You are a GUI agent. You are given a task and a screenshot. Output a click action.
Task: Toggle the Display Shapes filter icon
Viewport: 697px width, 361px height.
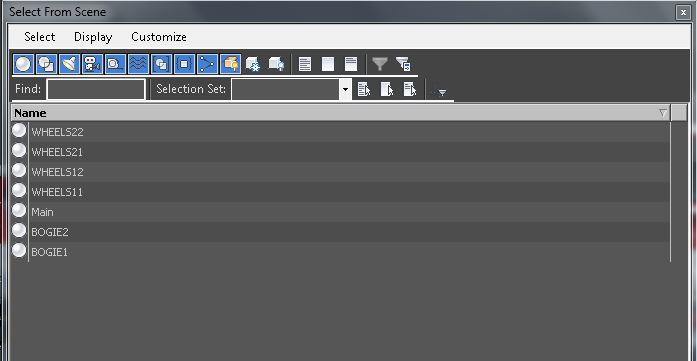tap(46, 64)
